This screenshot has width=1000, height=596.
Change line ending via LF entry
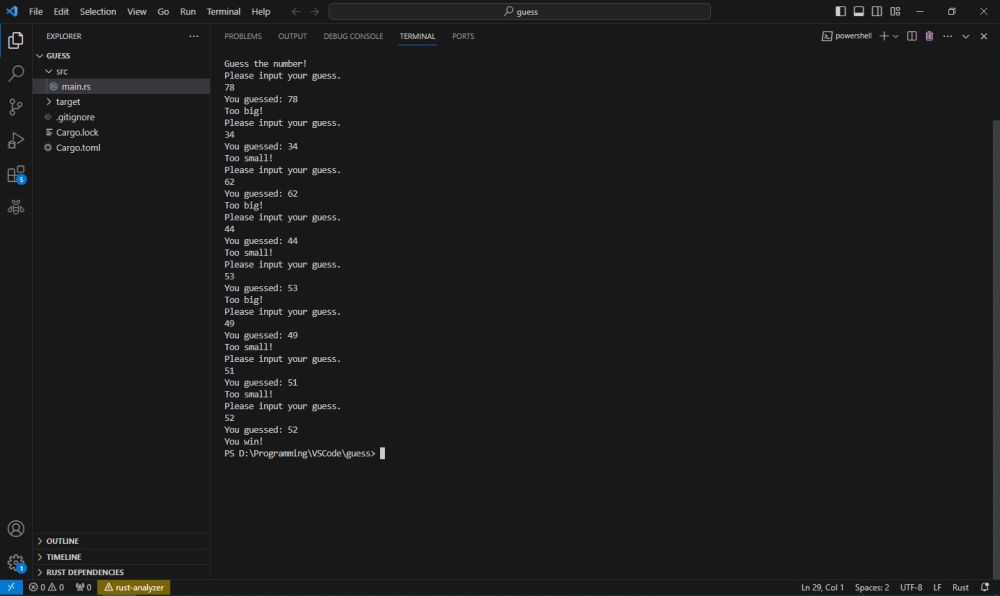pyautogui.click(x=938, y=587)
